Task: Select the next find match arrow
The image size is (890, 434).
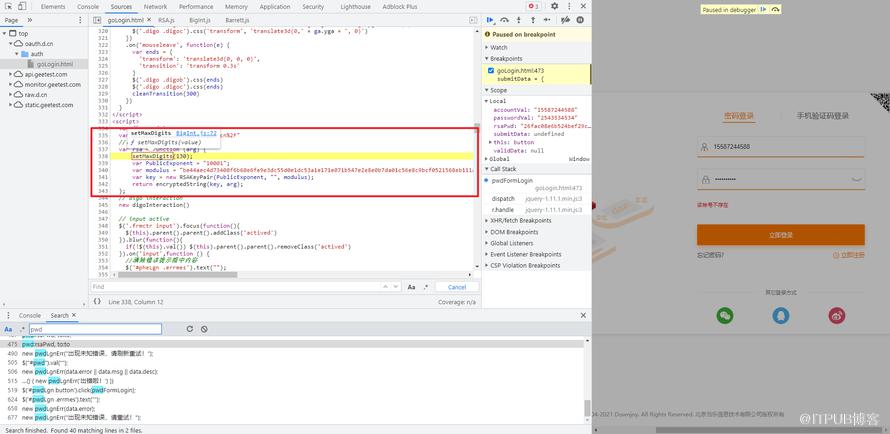Action: (x=396, y=287)
